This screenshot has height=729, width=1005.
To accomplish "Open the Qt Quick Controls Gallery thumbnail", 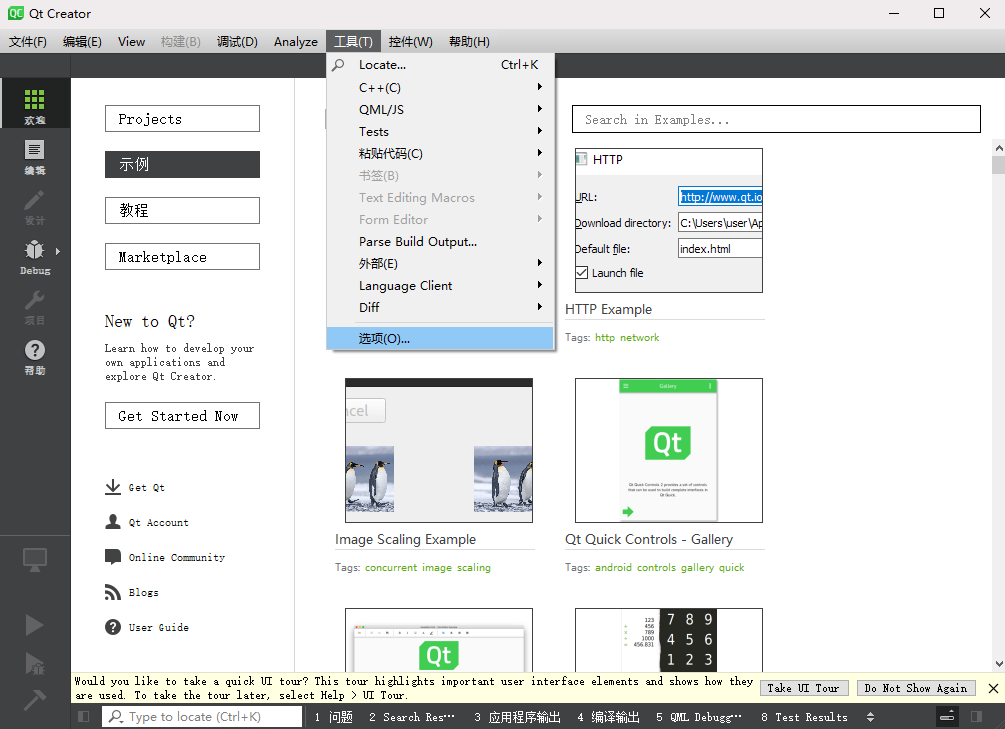I will 669,450.
